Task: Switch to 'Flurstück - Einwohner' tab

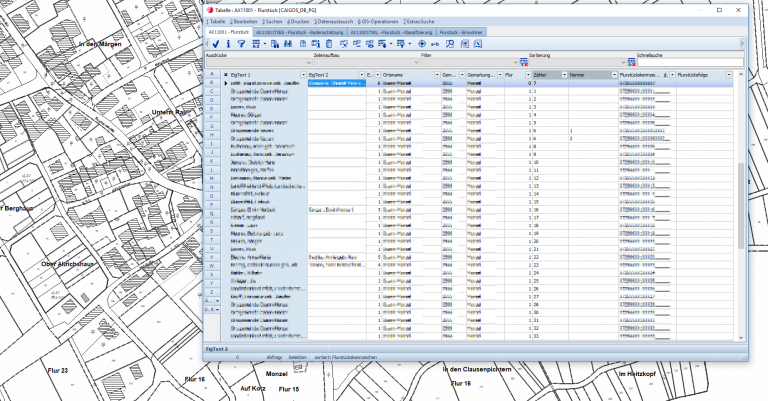Action: click(x=461, y=32)
